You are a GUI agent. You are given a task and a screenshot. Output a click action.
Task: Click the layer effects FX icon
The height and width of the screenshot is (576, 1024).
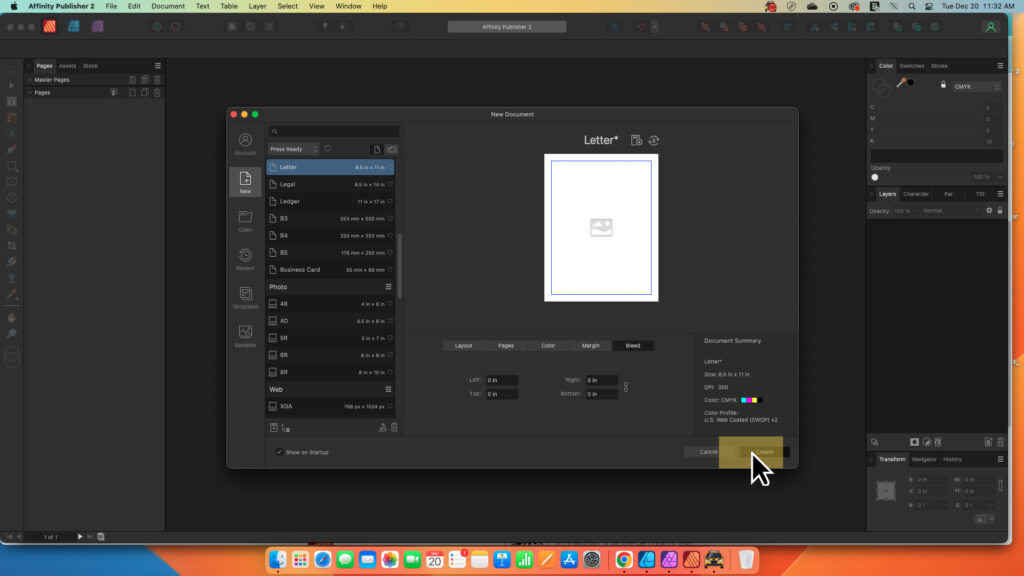938,442
